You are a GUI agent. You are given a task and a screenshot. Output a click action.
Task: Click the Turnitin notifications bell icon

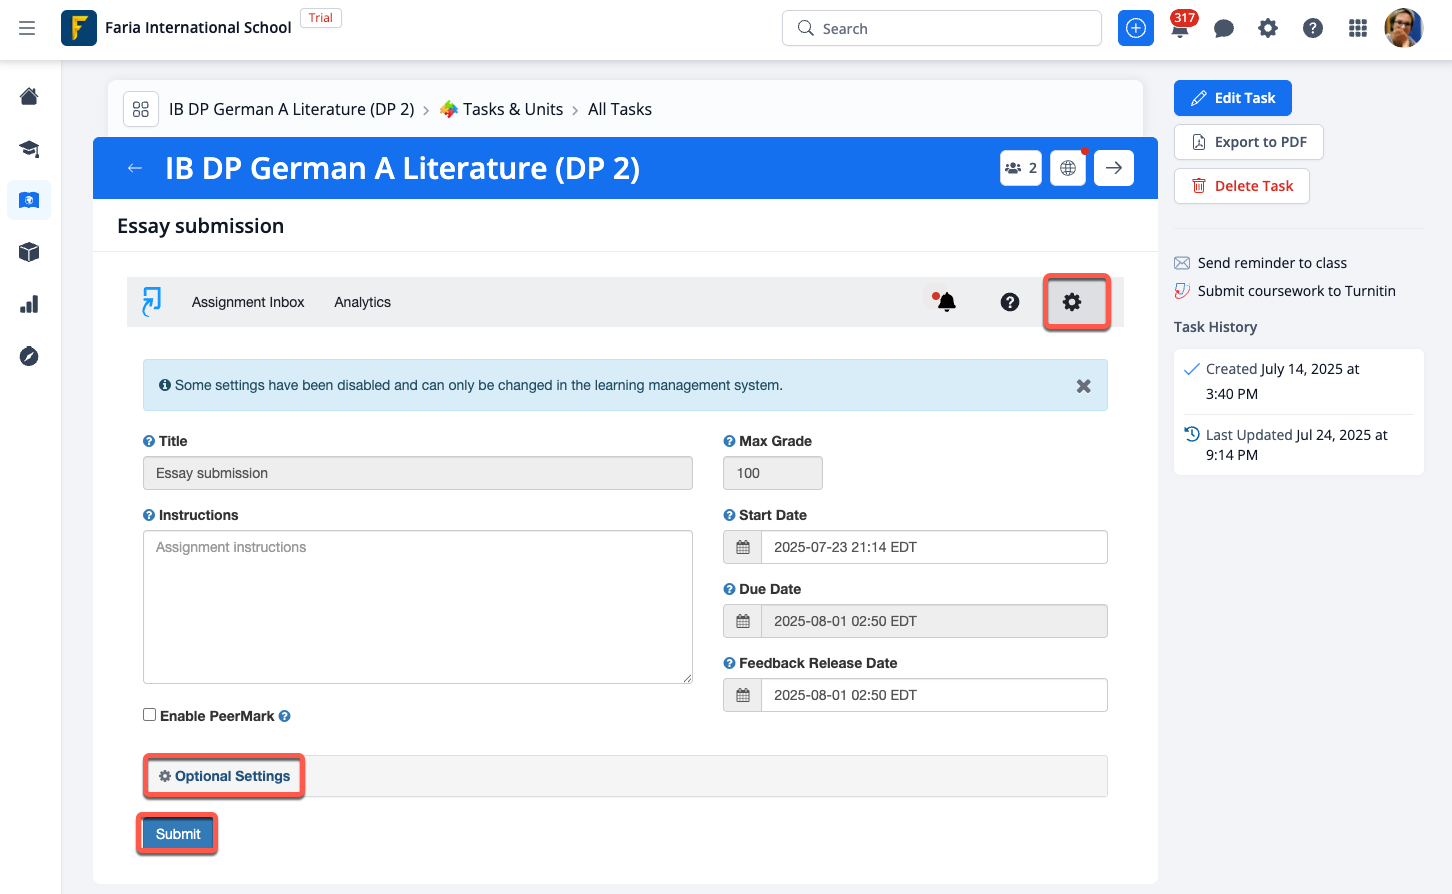[946, 302]
